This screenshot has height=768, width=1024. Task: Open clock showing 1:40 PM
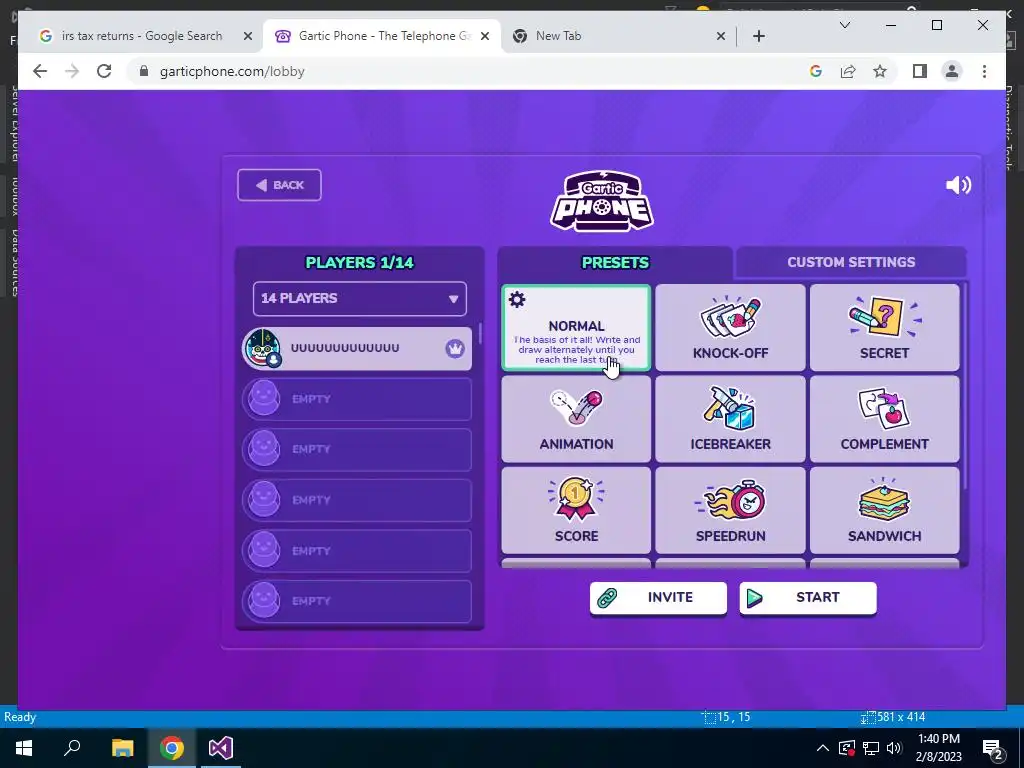coord(938,748)
